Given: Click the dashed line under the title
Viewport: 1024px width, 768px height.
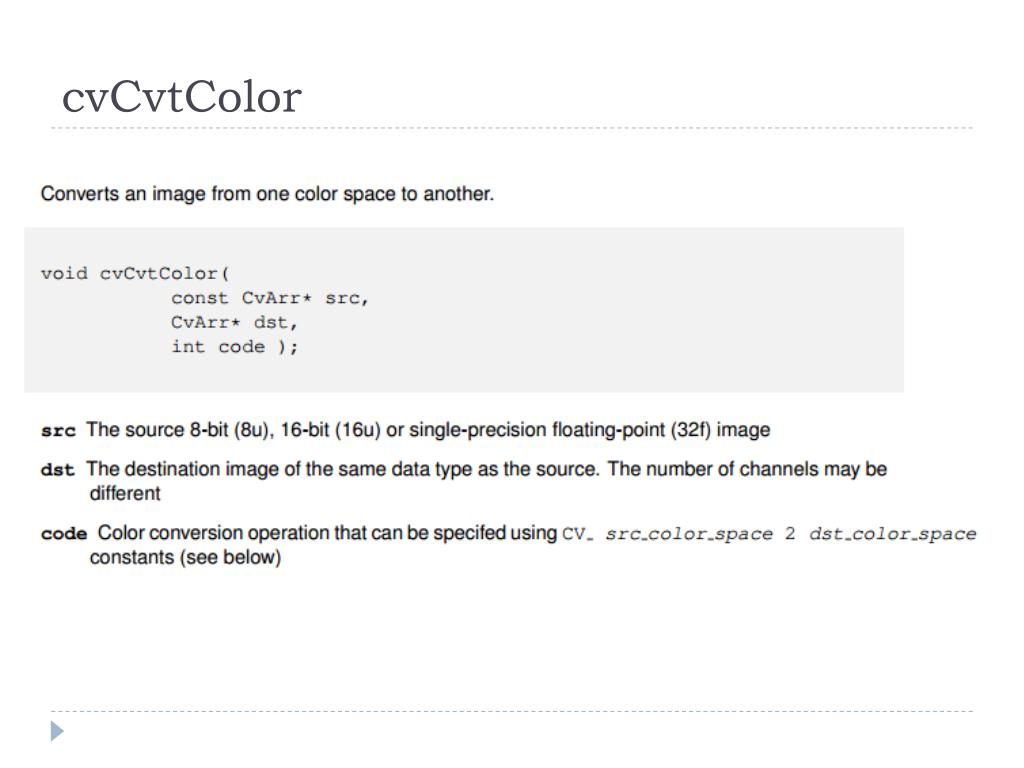Looking at the screenshot, I should [512, 128].
